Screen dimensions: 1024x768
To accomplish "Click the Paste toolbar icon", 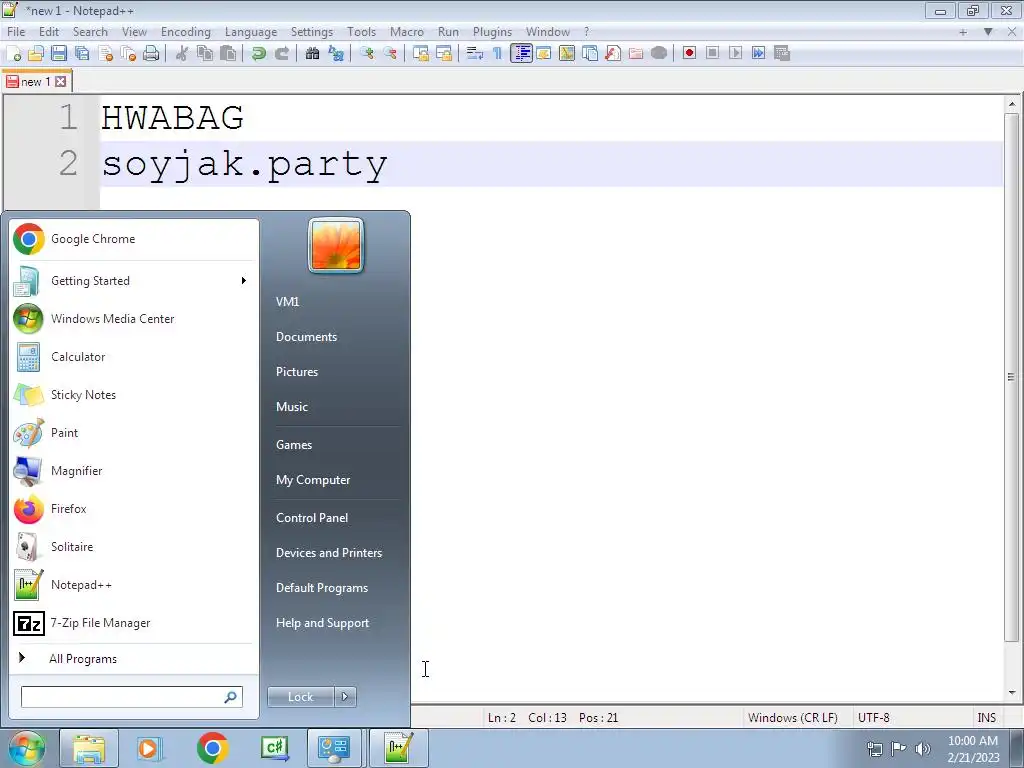I will pos(228,54).
